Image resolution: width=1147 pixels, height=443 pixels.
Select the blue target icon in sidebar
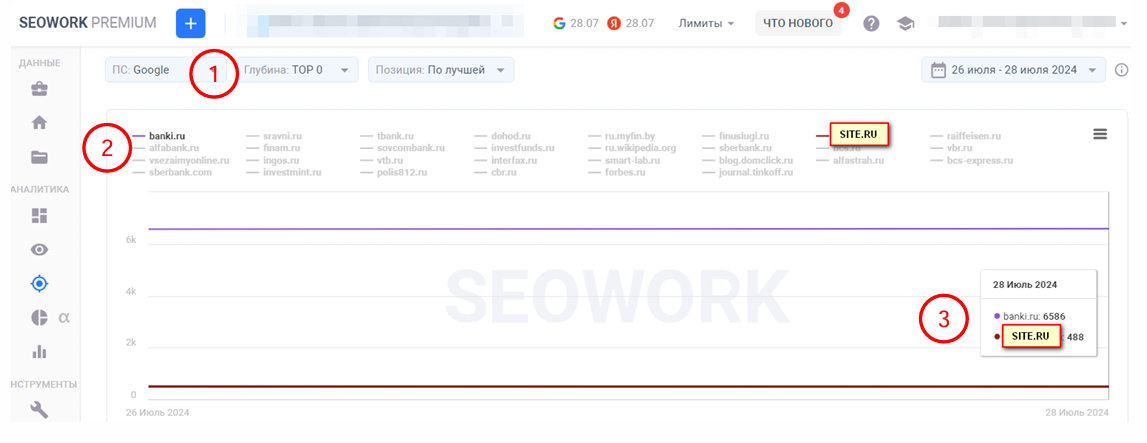pos(40,283)
